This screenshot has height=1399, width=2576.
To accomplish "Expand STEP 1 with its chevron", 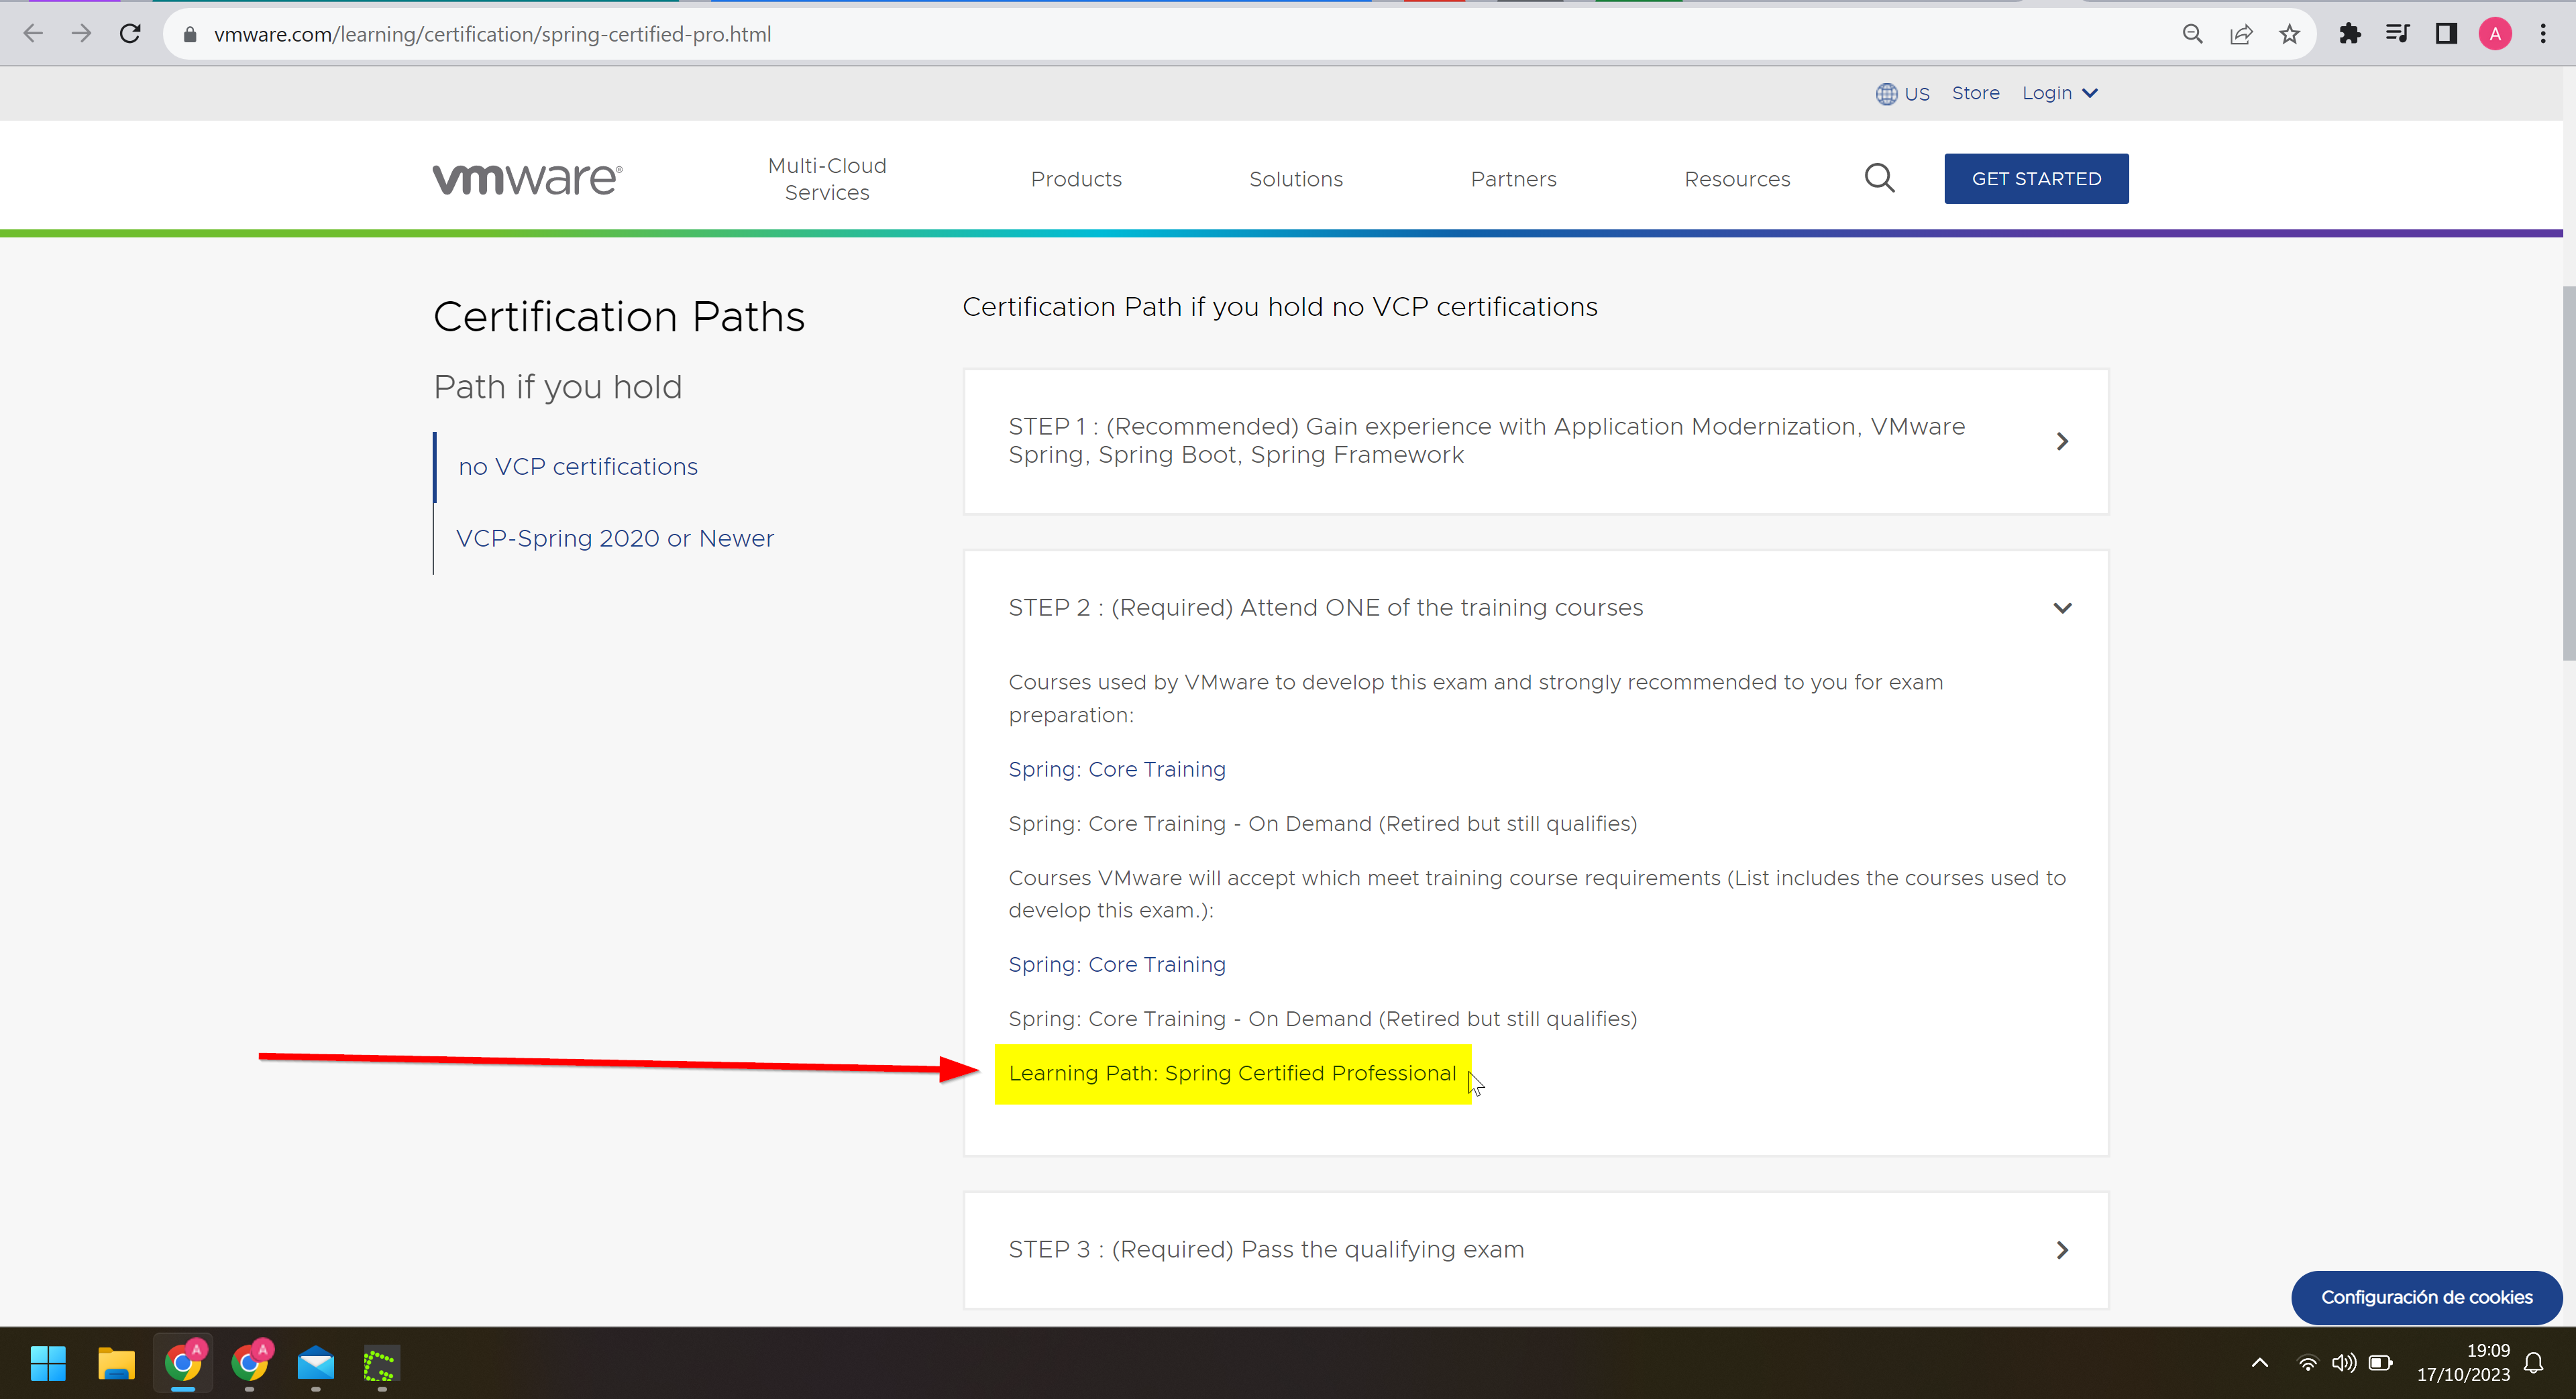I will 2062,441.
